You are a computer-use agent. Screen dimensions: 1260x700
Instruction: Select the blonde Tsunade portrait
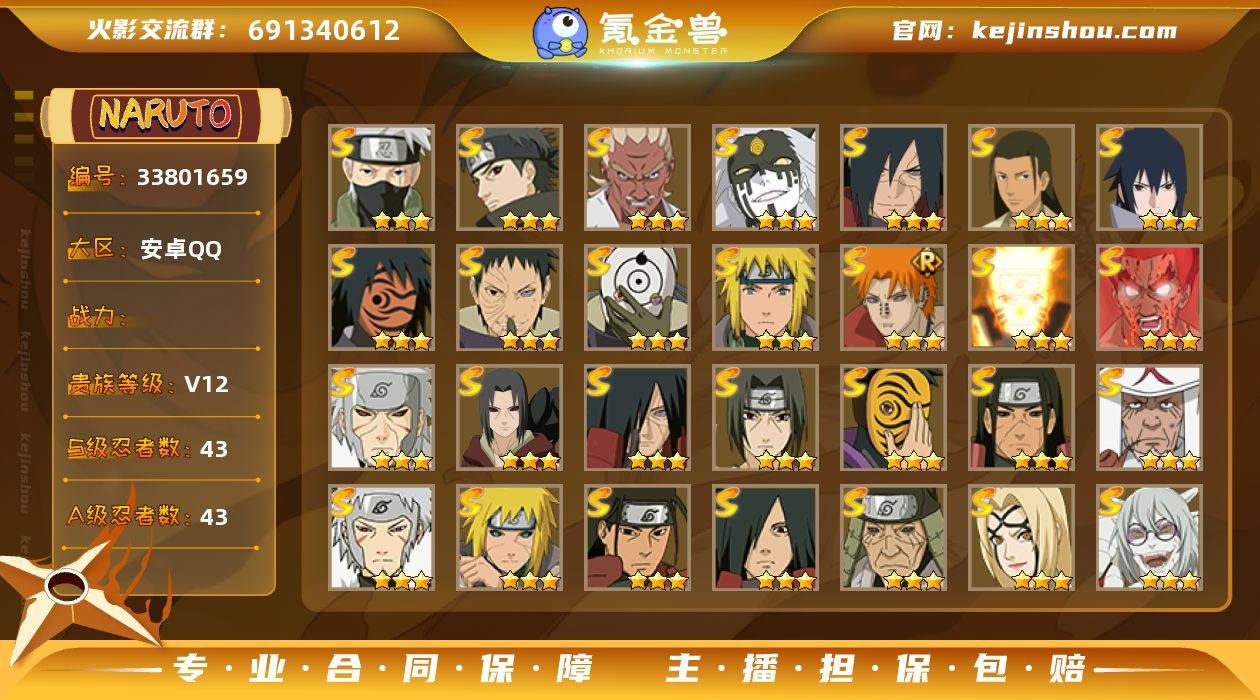click(x=1021, y=538)
